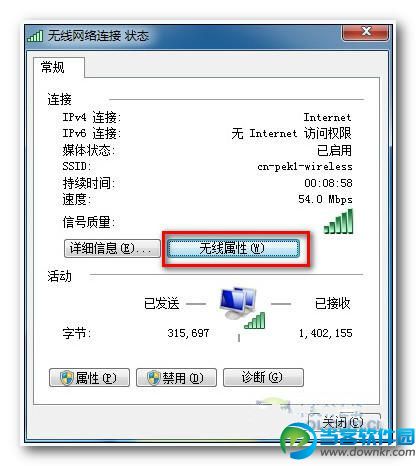Close the dialog with red X button
This screenshot has width=416, height=466.
(x=366, y=32)
